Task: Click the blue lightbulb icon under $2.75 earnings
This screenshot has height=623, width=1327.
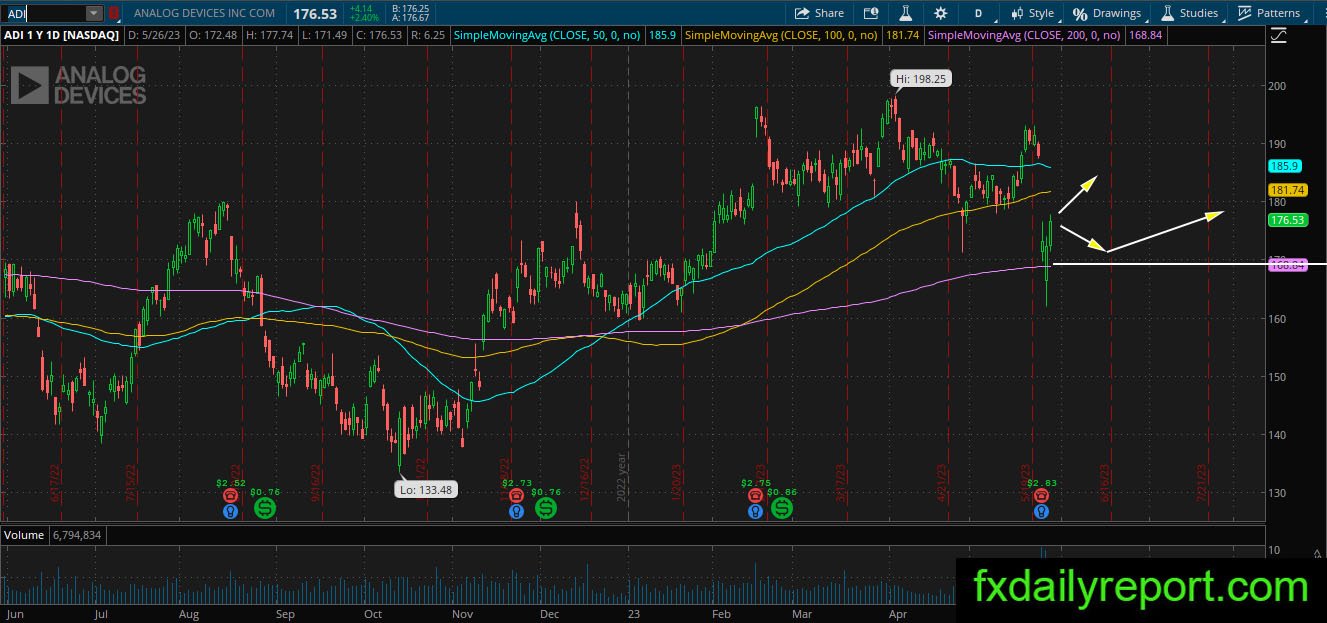Action: pos(755,511)
